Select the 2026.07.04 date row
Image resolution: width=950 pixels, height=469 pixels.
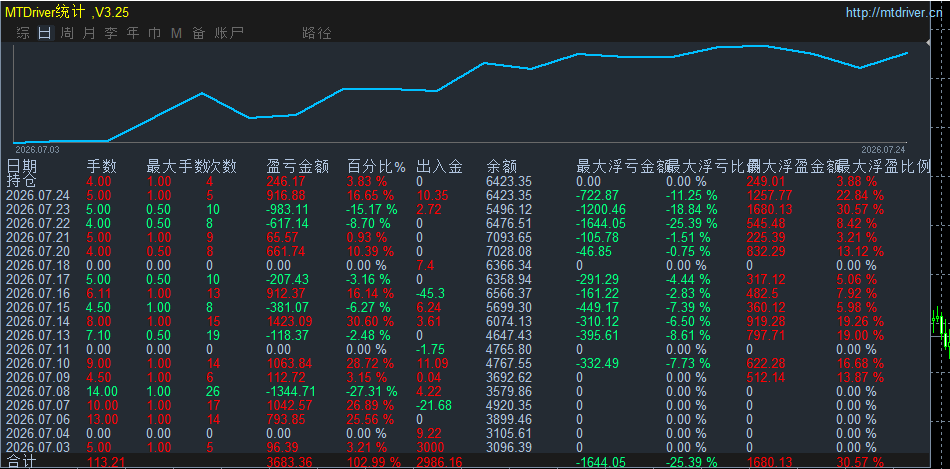tap(38, 433)
